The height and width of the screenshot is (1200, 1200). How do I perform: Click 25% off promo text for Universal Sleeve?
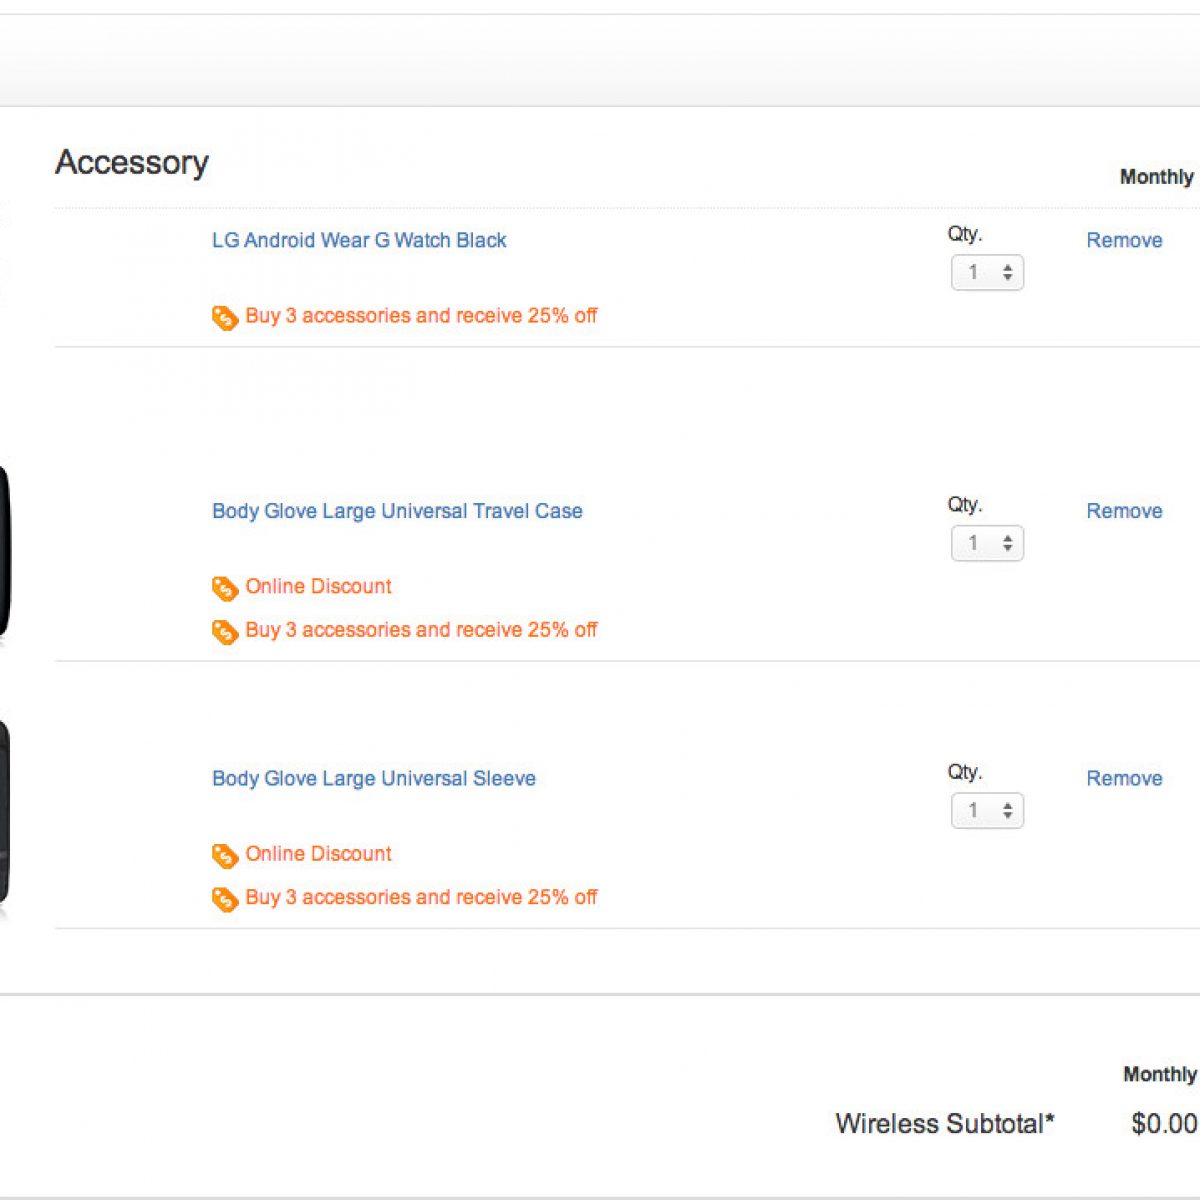[x=421, y=897]
